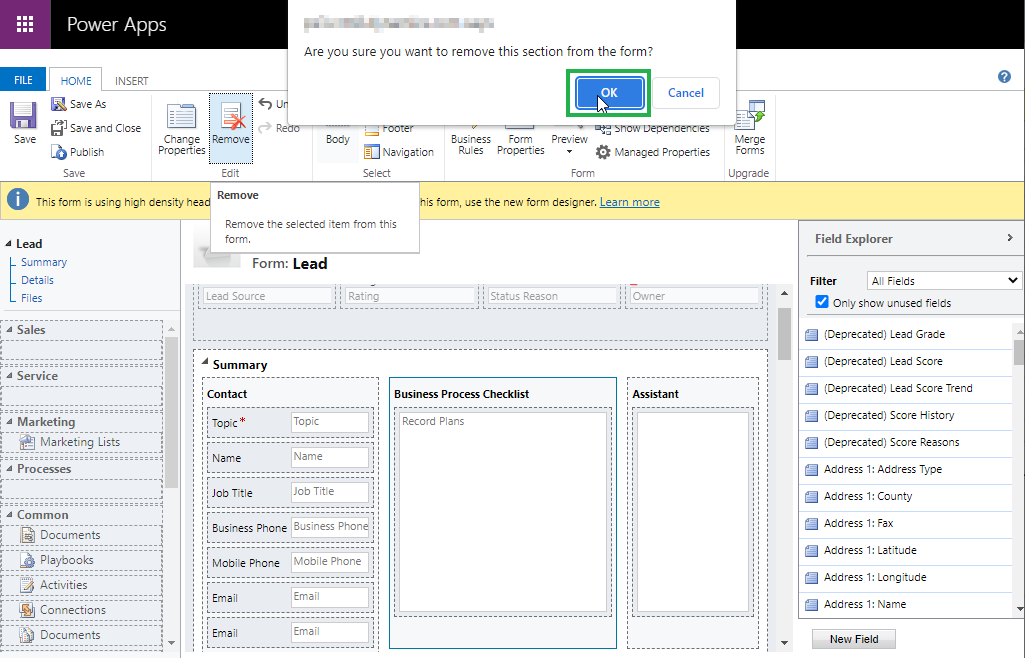Select the Footer area

point(389,129)
